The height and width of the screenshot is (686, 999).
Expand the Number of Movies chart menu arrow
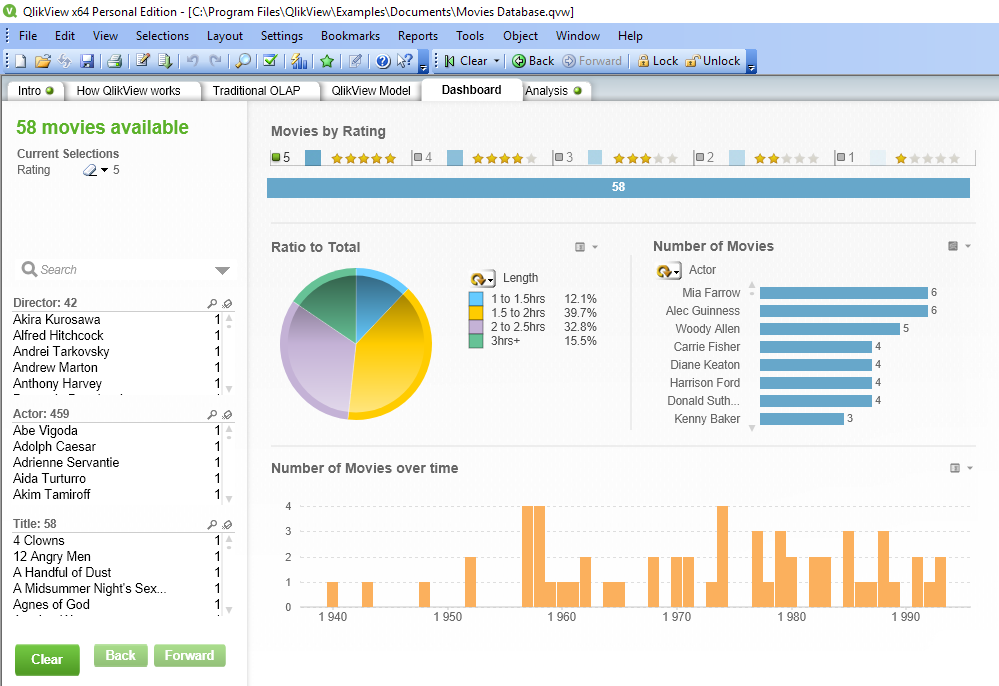(x=968, y=246)
